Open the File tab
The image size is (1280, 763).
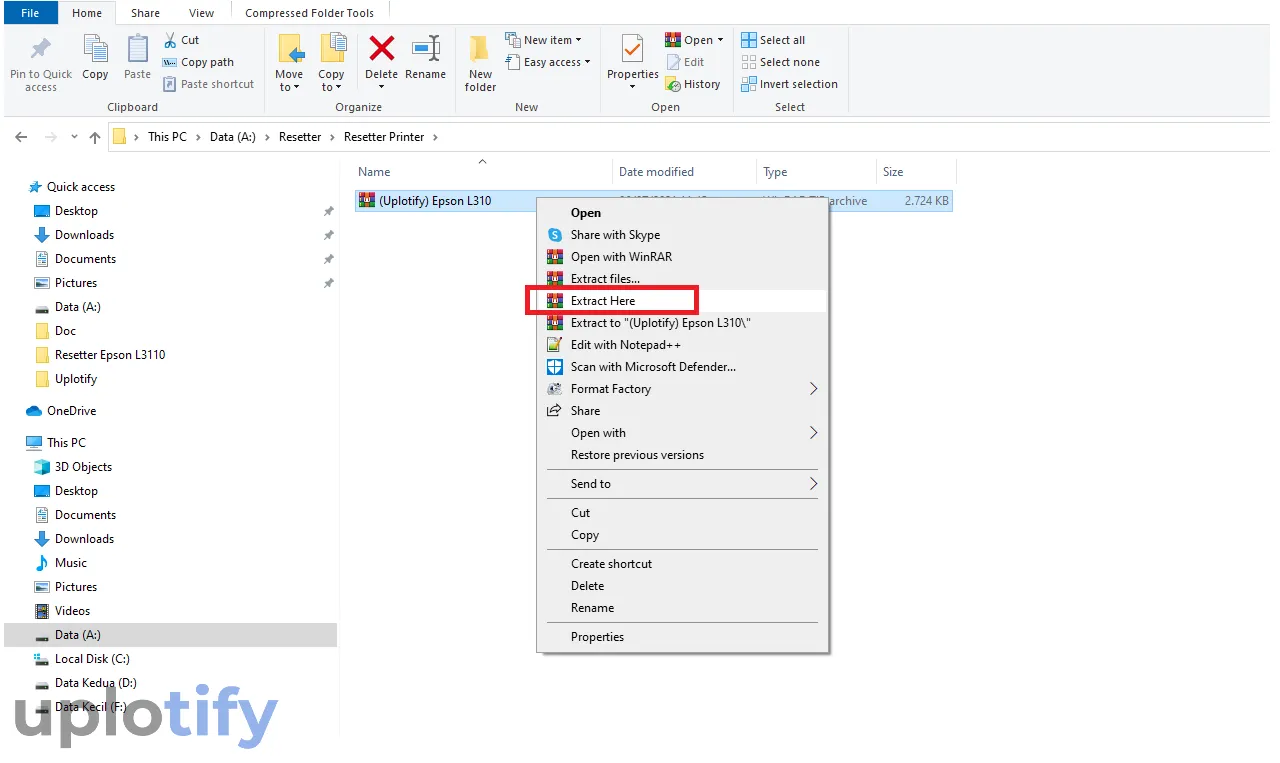tap(30, 13)
